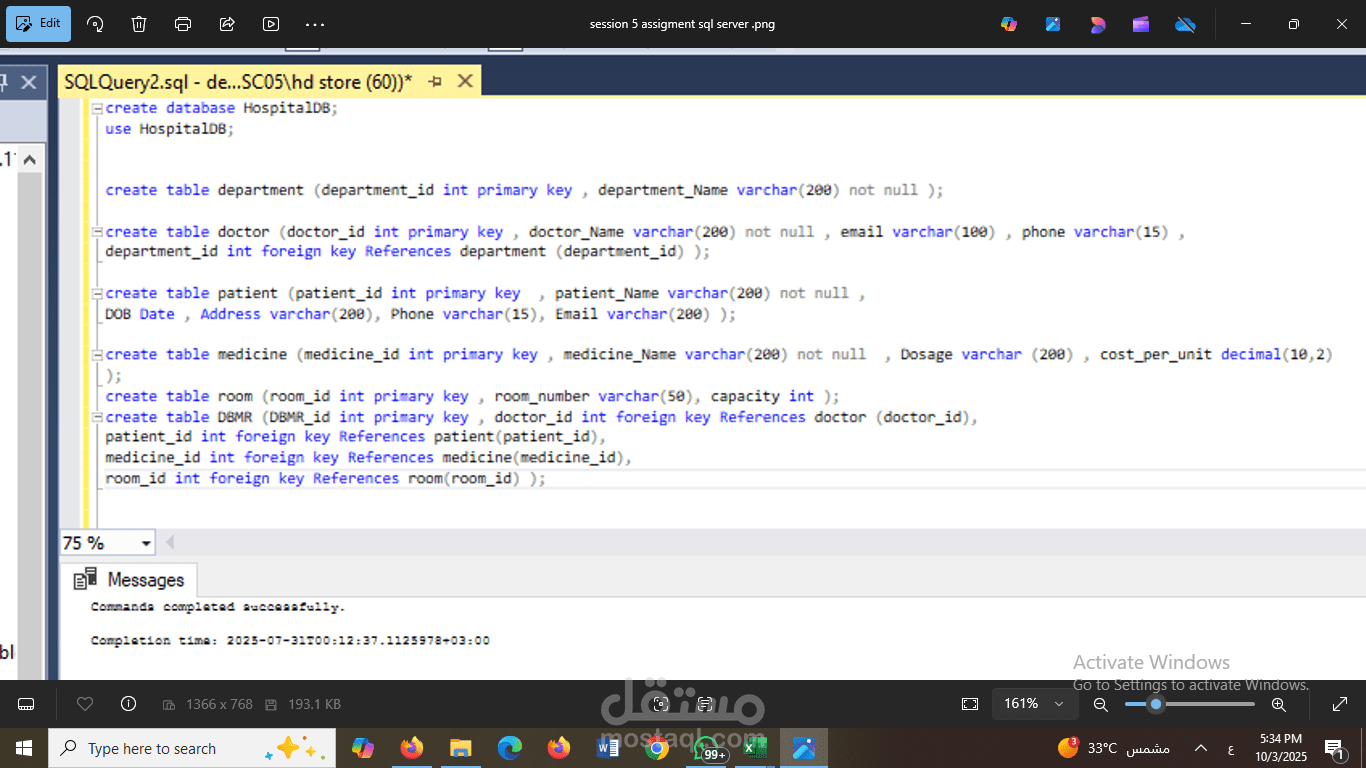The height and width of the screenshot is (768, 1366).
Task: Delete the photo with the trash icon
Action: point(139,24)
